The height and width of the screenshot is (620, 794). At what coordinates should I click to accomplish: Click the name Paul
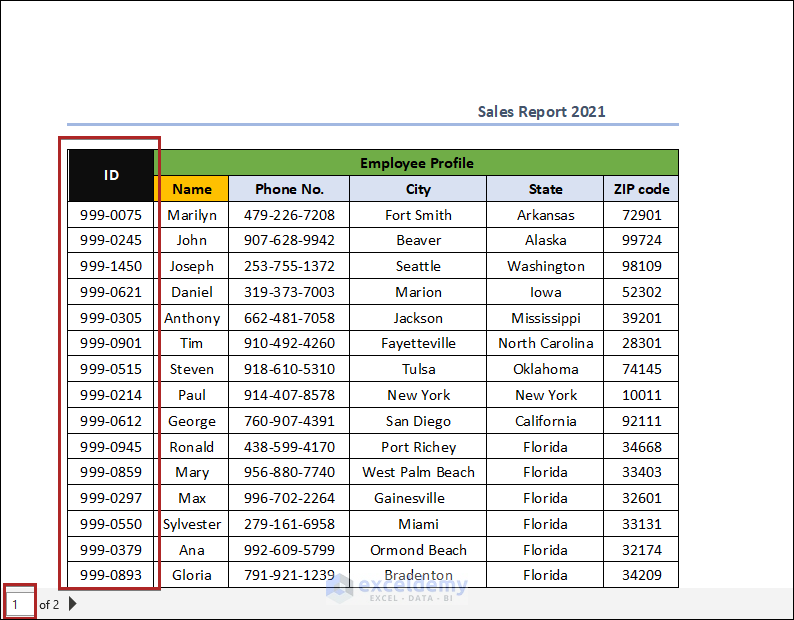[x=191, y=395]
